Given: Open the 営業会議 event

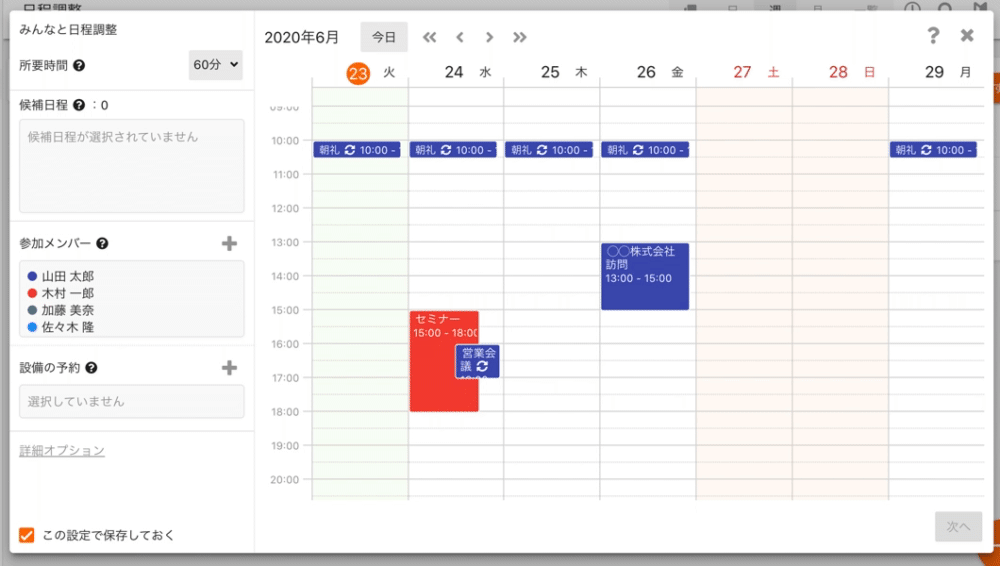Looking at the screenshot, I should (x=478, y=361).
